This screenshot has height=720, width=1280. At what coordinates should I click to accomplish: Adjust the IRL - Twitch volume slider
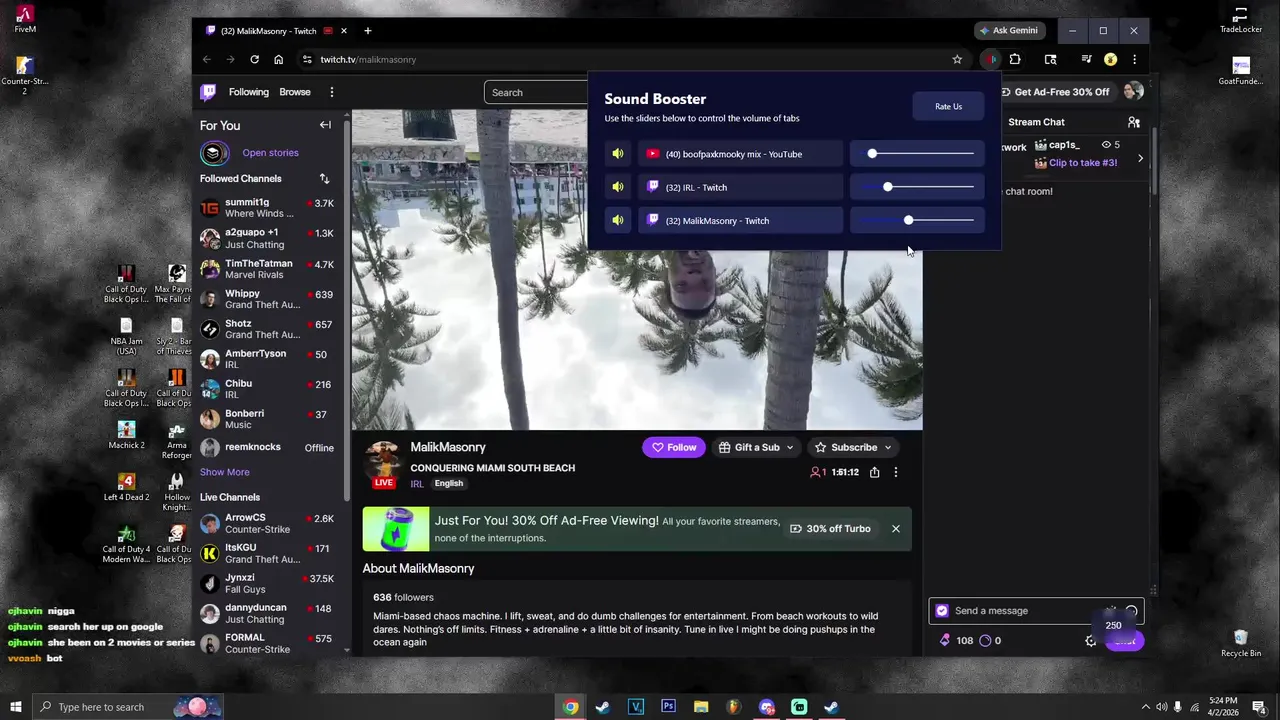[x=917, y=187]
